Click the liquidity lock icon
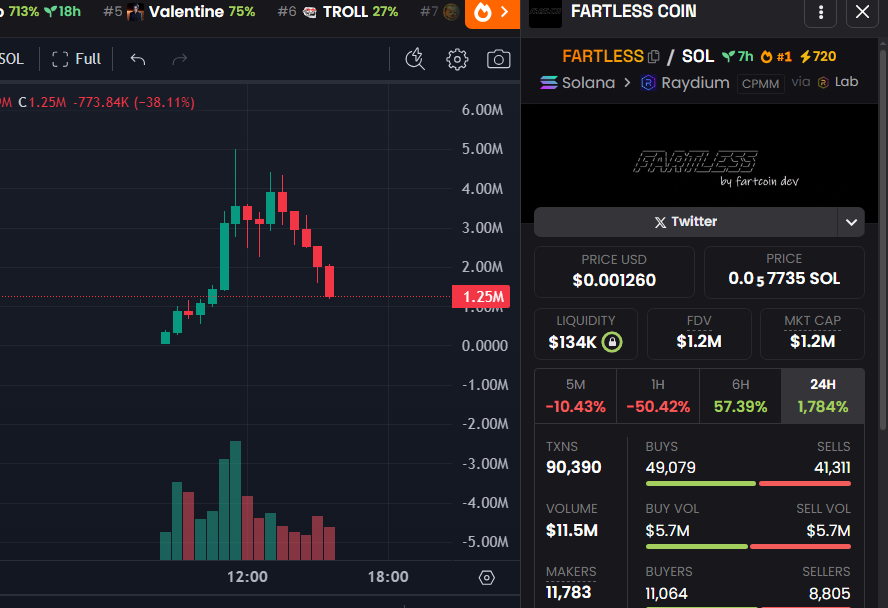 [612, 342]
